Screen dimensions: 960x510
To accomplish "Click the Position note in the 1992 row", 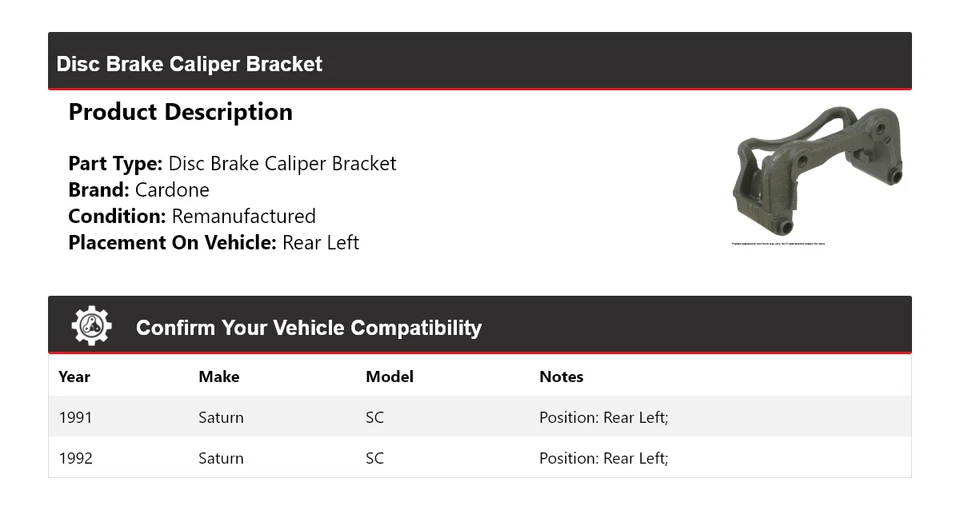I will tap(603, 458).
